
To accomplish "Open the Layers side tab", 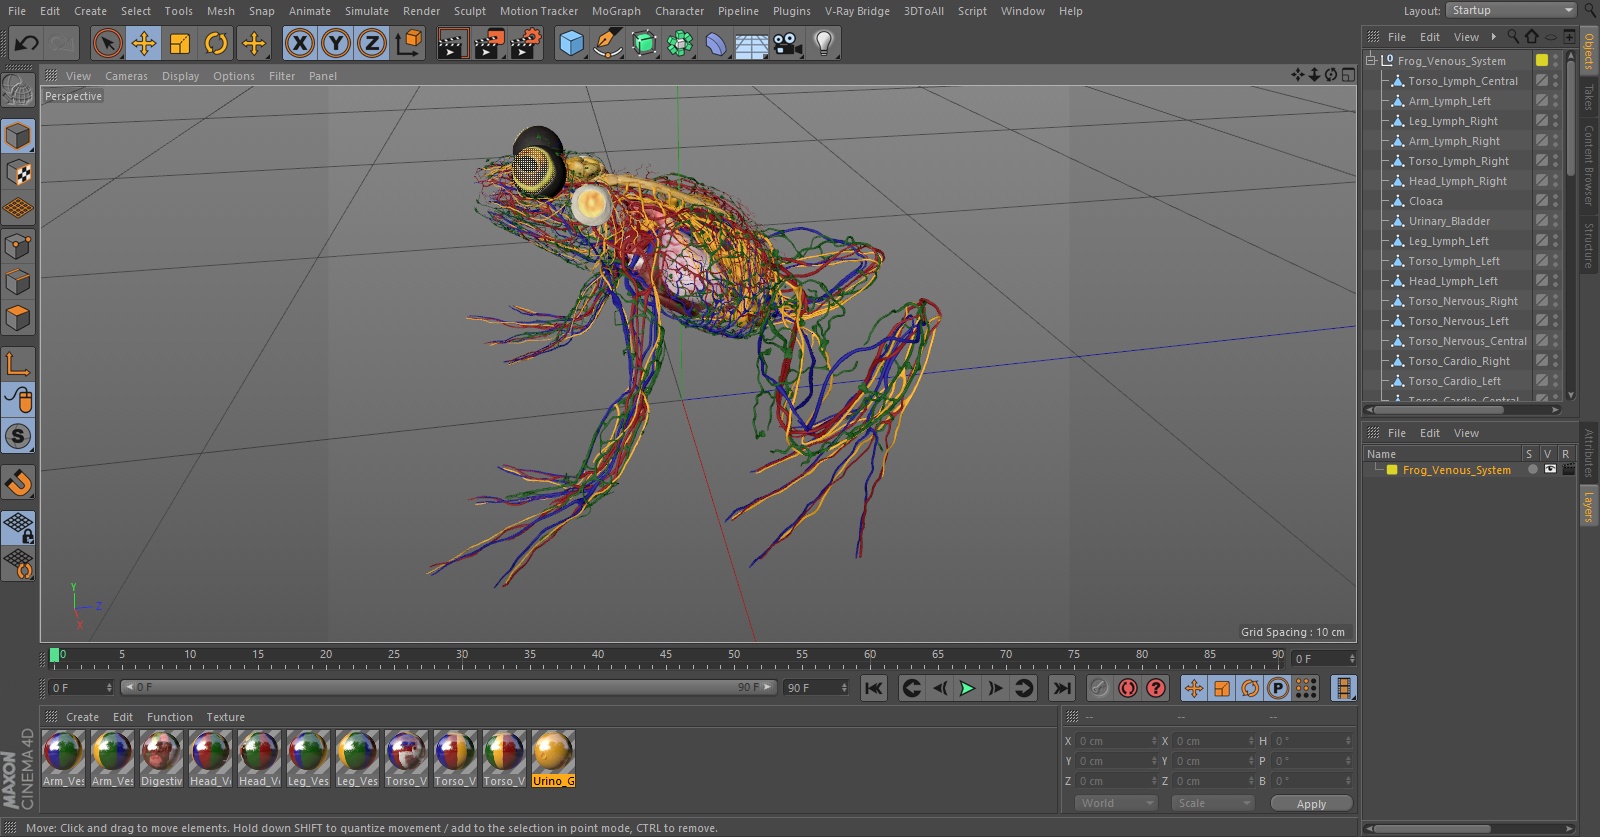I will tap(1589, 507).
